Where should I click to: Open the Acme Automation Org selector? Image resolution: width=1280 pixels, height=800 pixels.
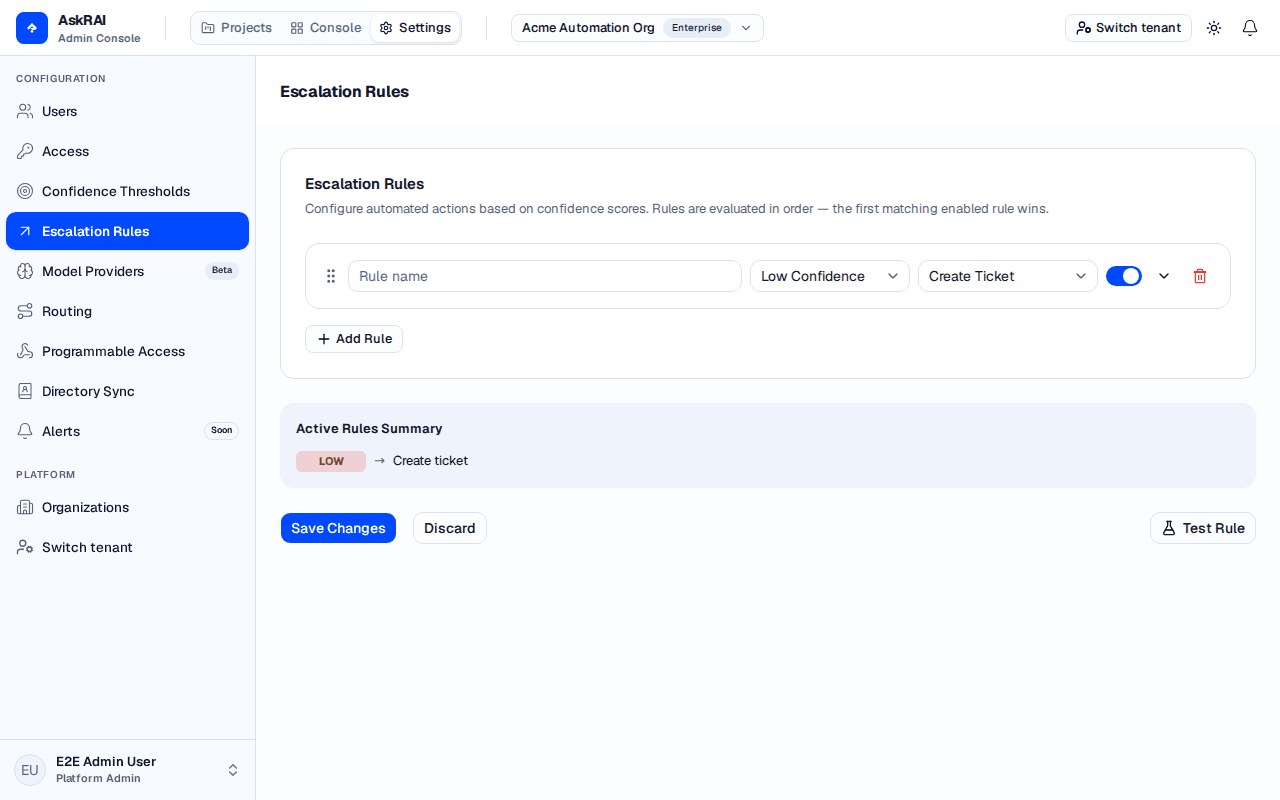pos(637,28)
